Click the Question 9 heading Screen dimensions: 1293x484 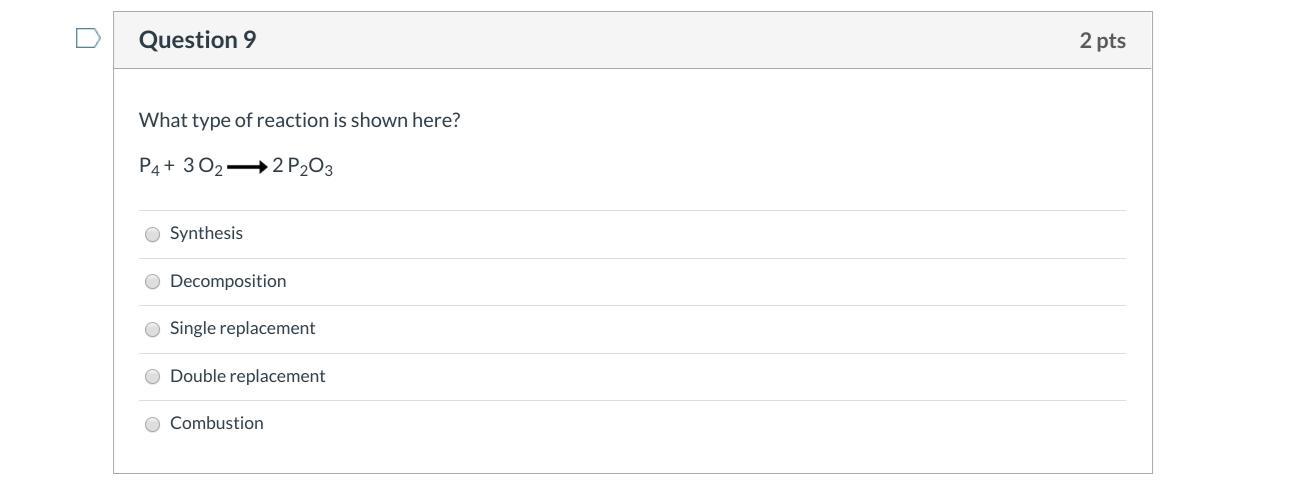tap(197, 40)
